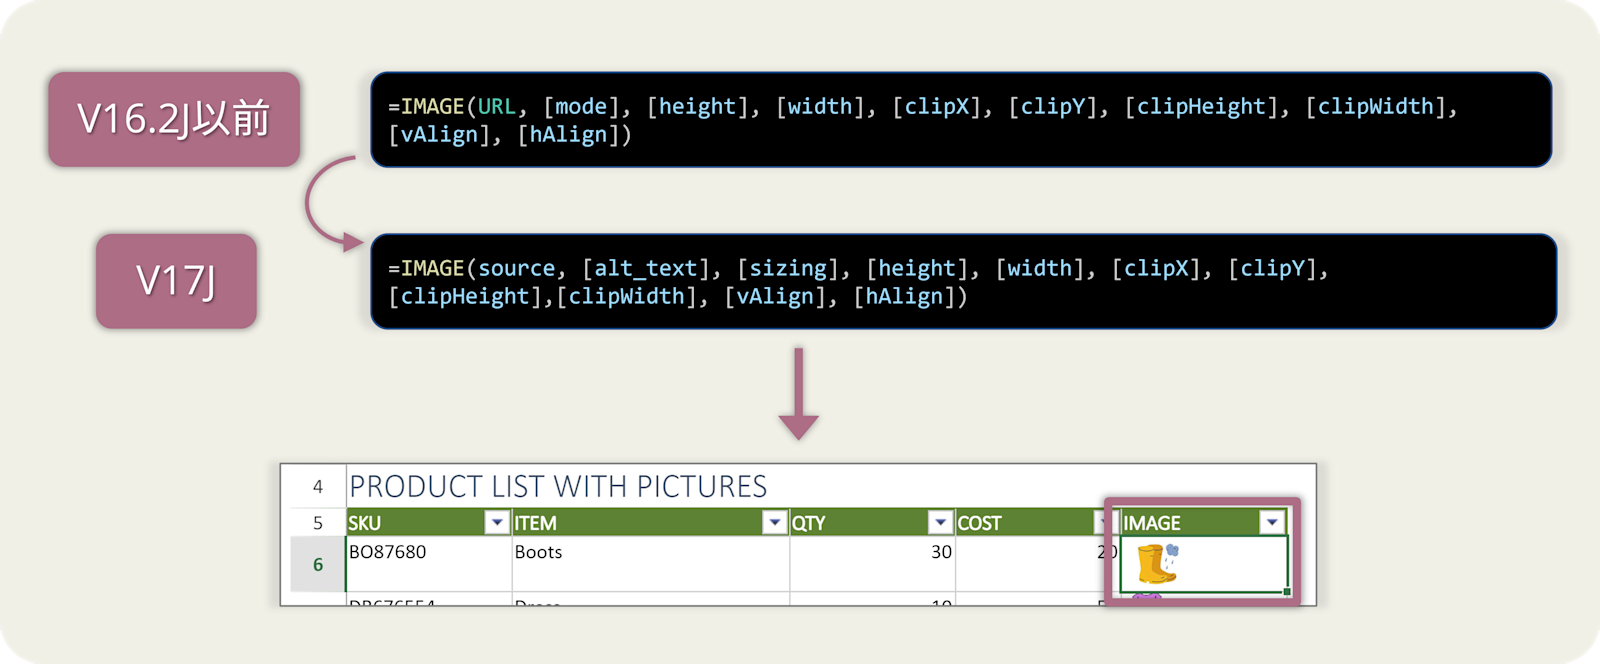Open the QTY column filter dropdown
Screen dimensions: 1600x664
pyautogui.click(x=940, y=522)
